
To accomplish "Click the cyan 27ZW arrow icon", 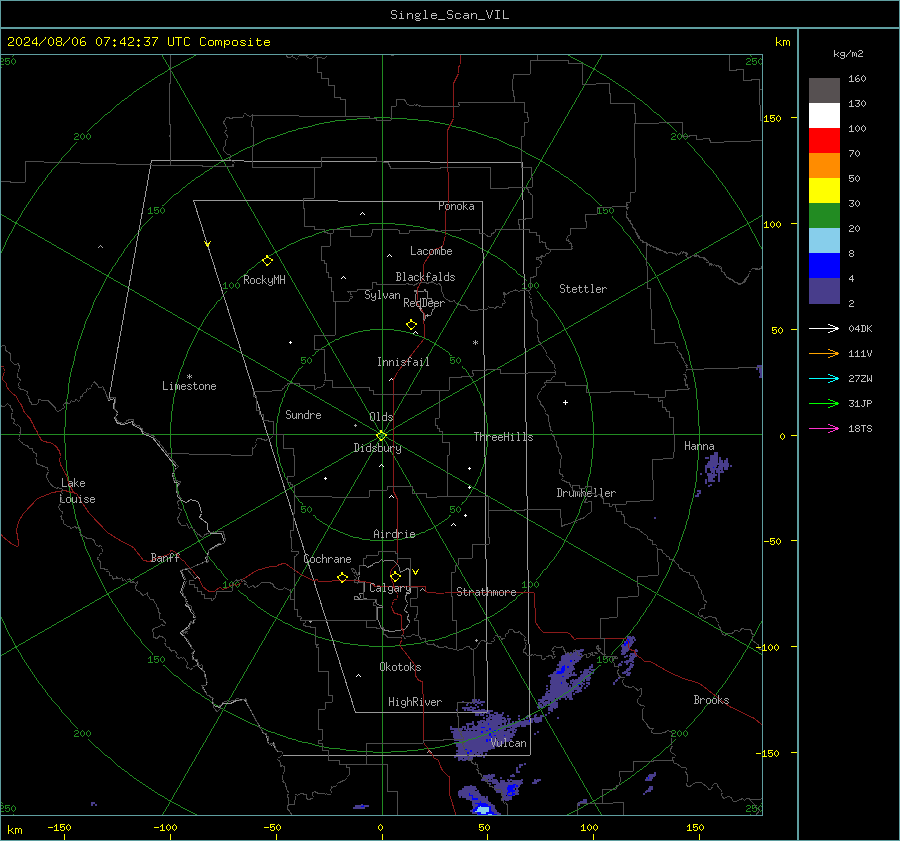I will coord(824,378).
